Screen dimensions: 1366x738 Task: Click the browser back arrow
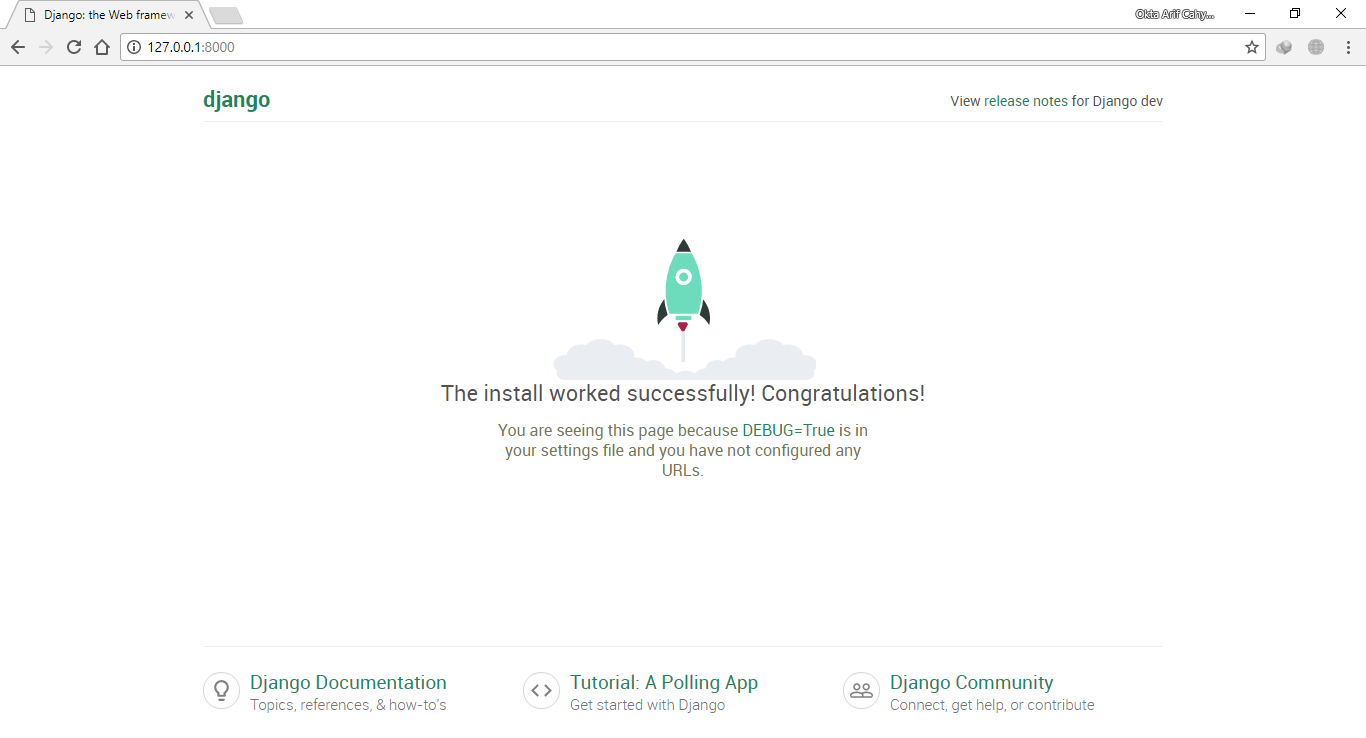point(18,47)
